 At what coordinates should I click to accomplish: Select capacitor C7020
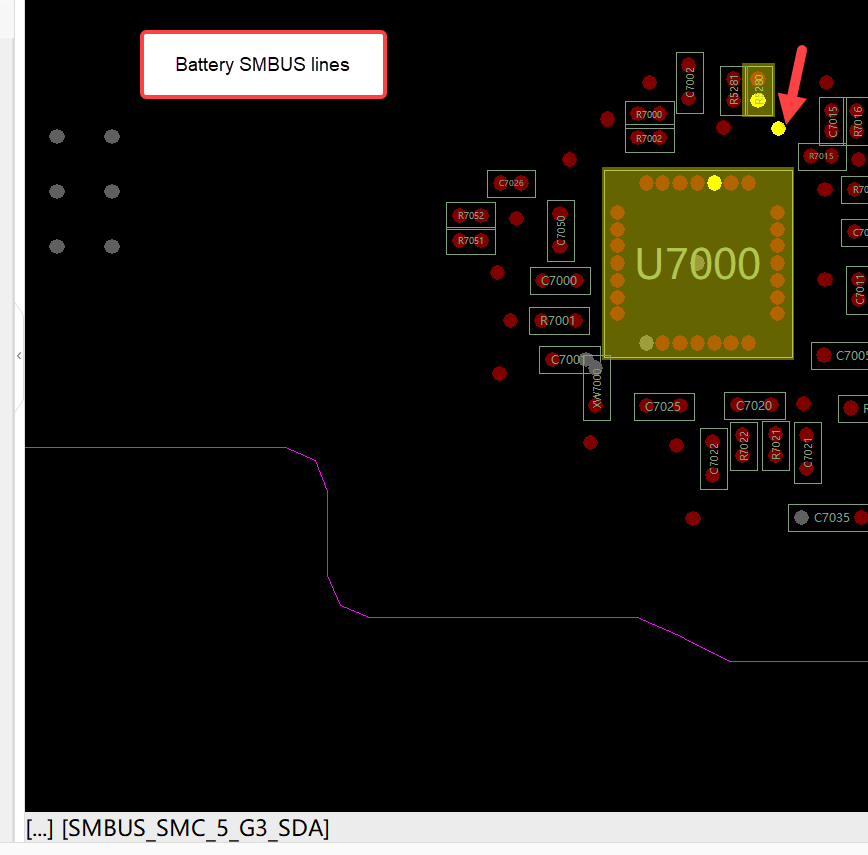click(x=755, y=406)
